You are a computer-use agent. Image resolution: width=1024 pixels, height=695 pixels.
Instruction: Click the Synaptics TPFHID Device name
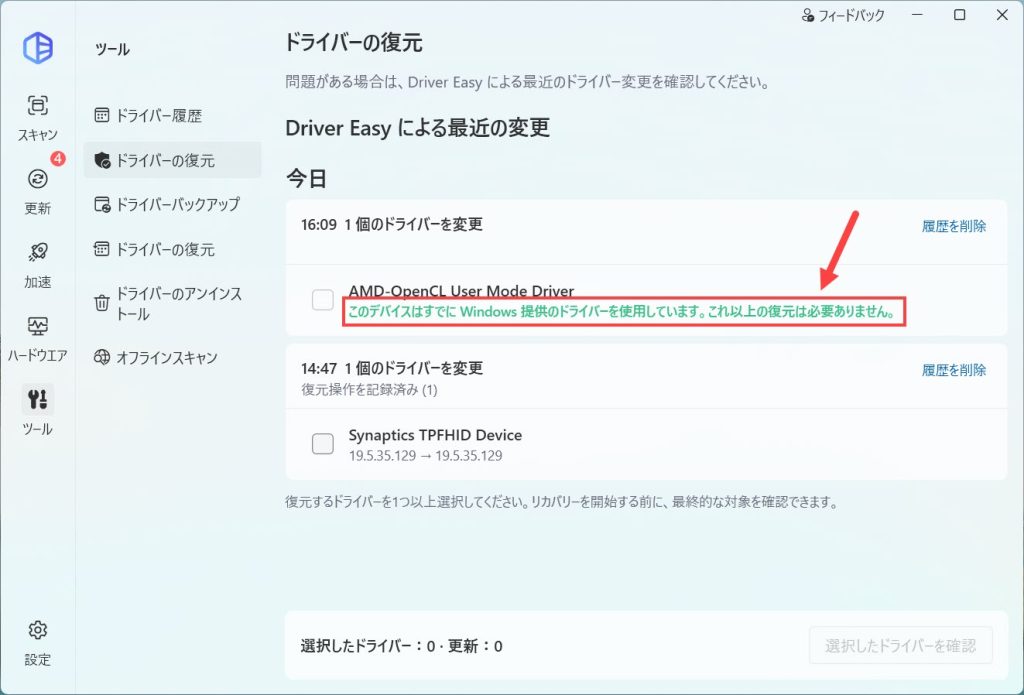tap(435, 435)
